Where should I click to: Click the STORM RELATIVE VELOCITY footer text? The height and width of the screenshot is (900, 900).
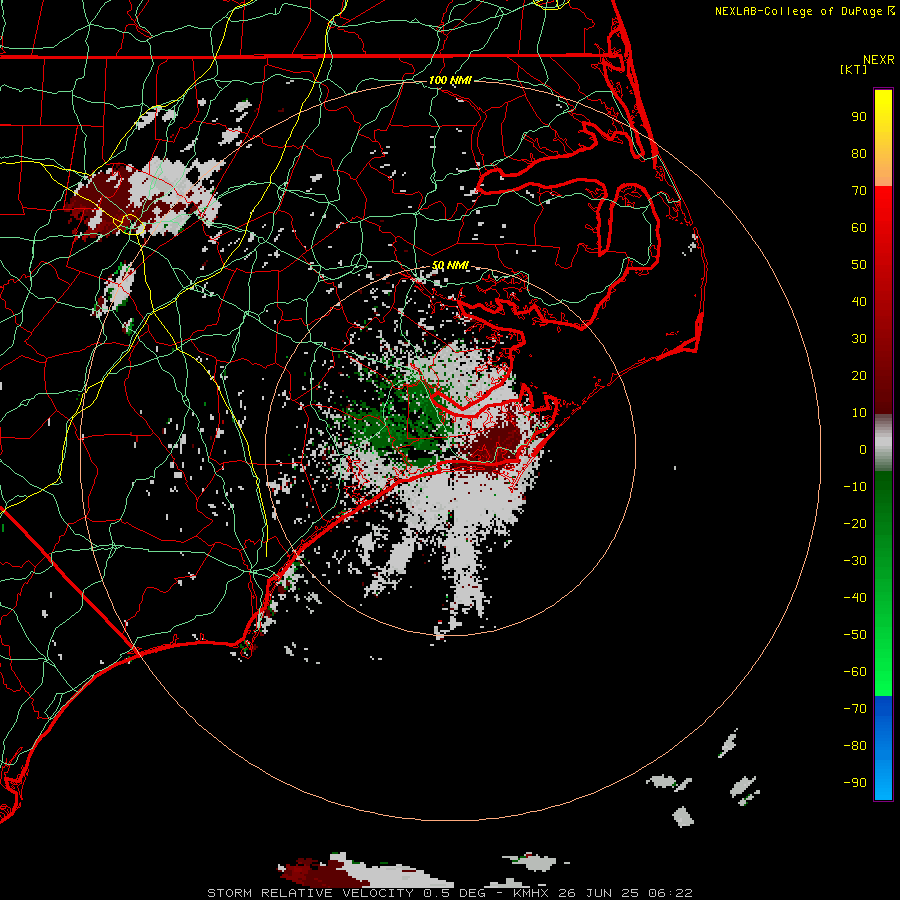pos(311,893)
